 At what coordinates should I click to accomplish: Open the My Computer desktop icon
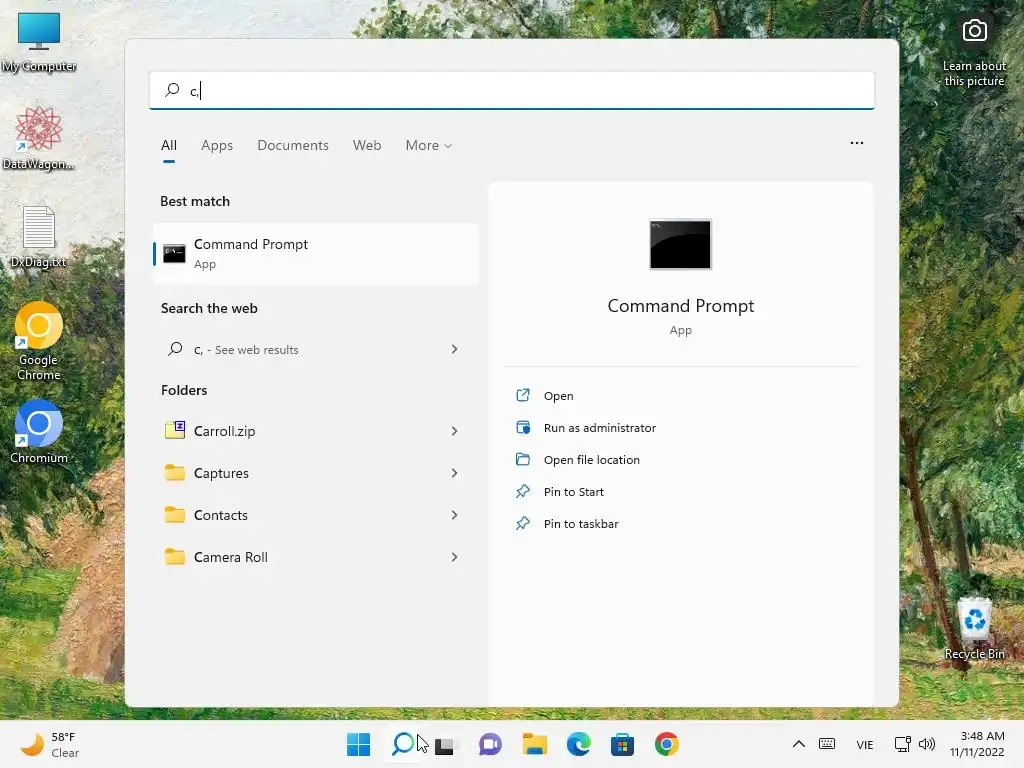click(x=39, y=41)
